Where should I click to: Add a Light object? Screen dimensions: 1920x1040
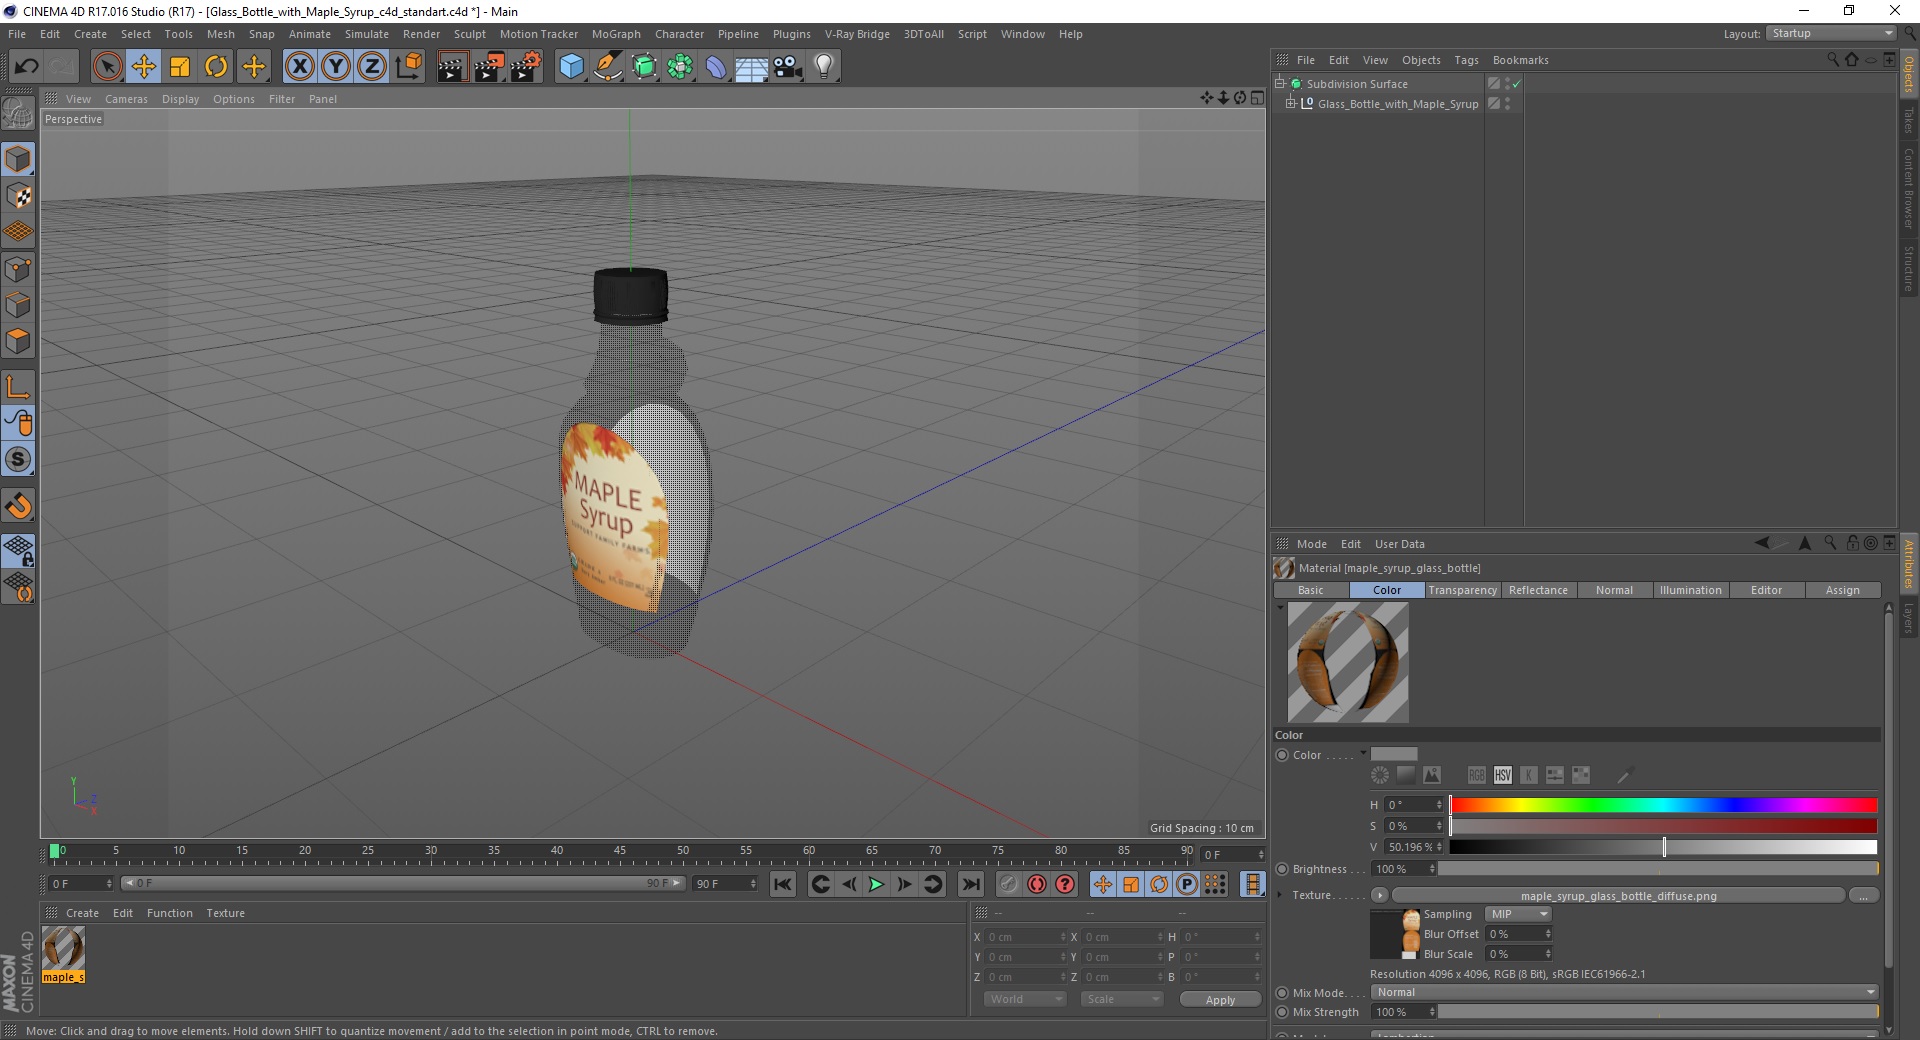point(824,67)
